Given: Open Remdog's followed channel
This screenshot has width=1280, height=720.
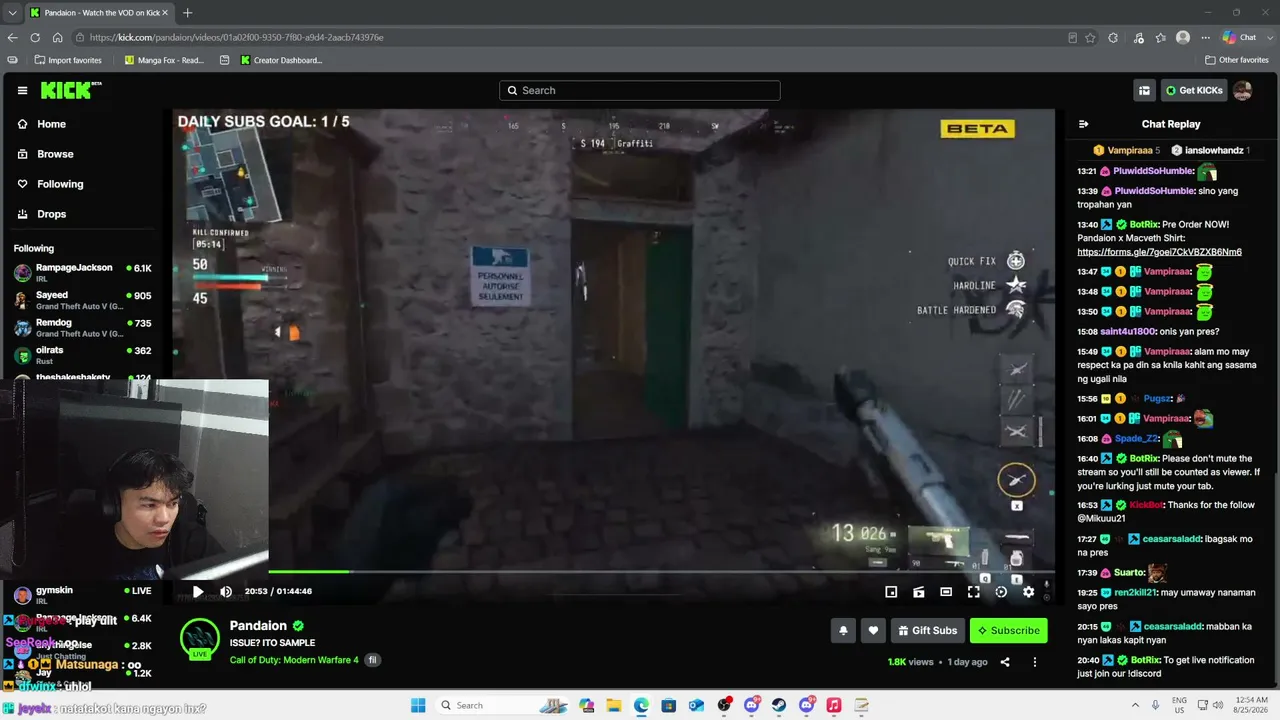Looking at the screenshot, I should click(x=82, y=328).
